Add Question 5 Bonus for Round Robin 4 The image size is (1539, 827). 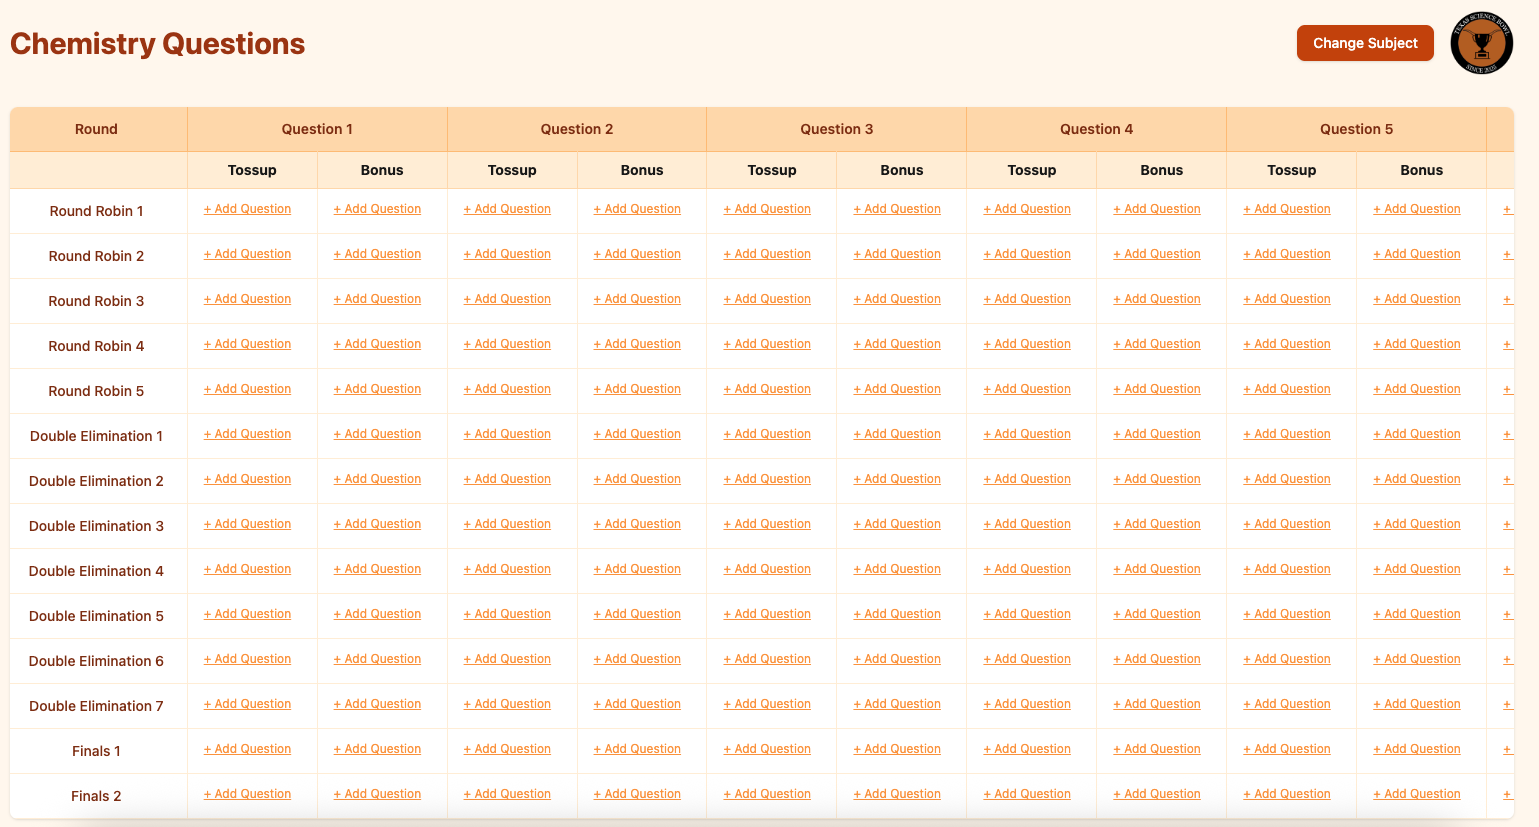pyautogui.click(x=1417, y=344)
